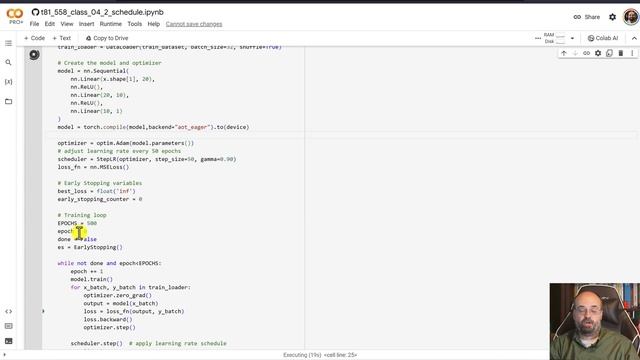Click the line 'loss_fn = nn.MSELoss()'
Screen dimensions: 640x360
(x=93, y=167)
